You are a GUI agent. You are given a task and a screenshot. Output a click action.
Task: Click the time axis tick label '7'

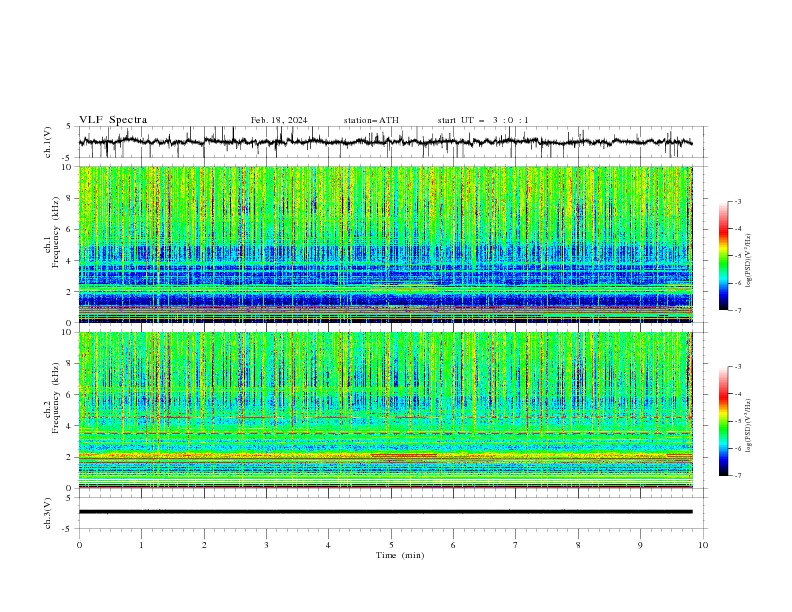click(x=516, y=545)
